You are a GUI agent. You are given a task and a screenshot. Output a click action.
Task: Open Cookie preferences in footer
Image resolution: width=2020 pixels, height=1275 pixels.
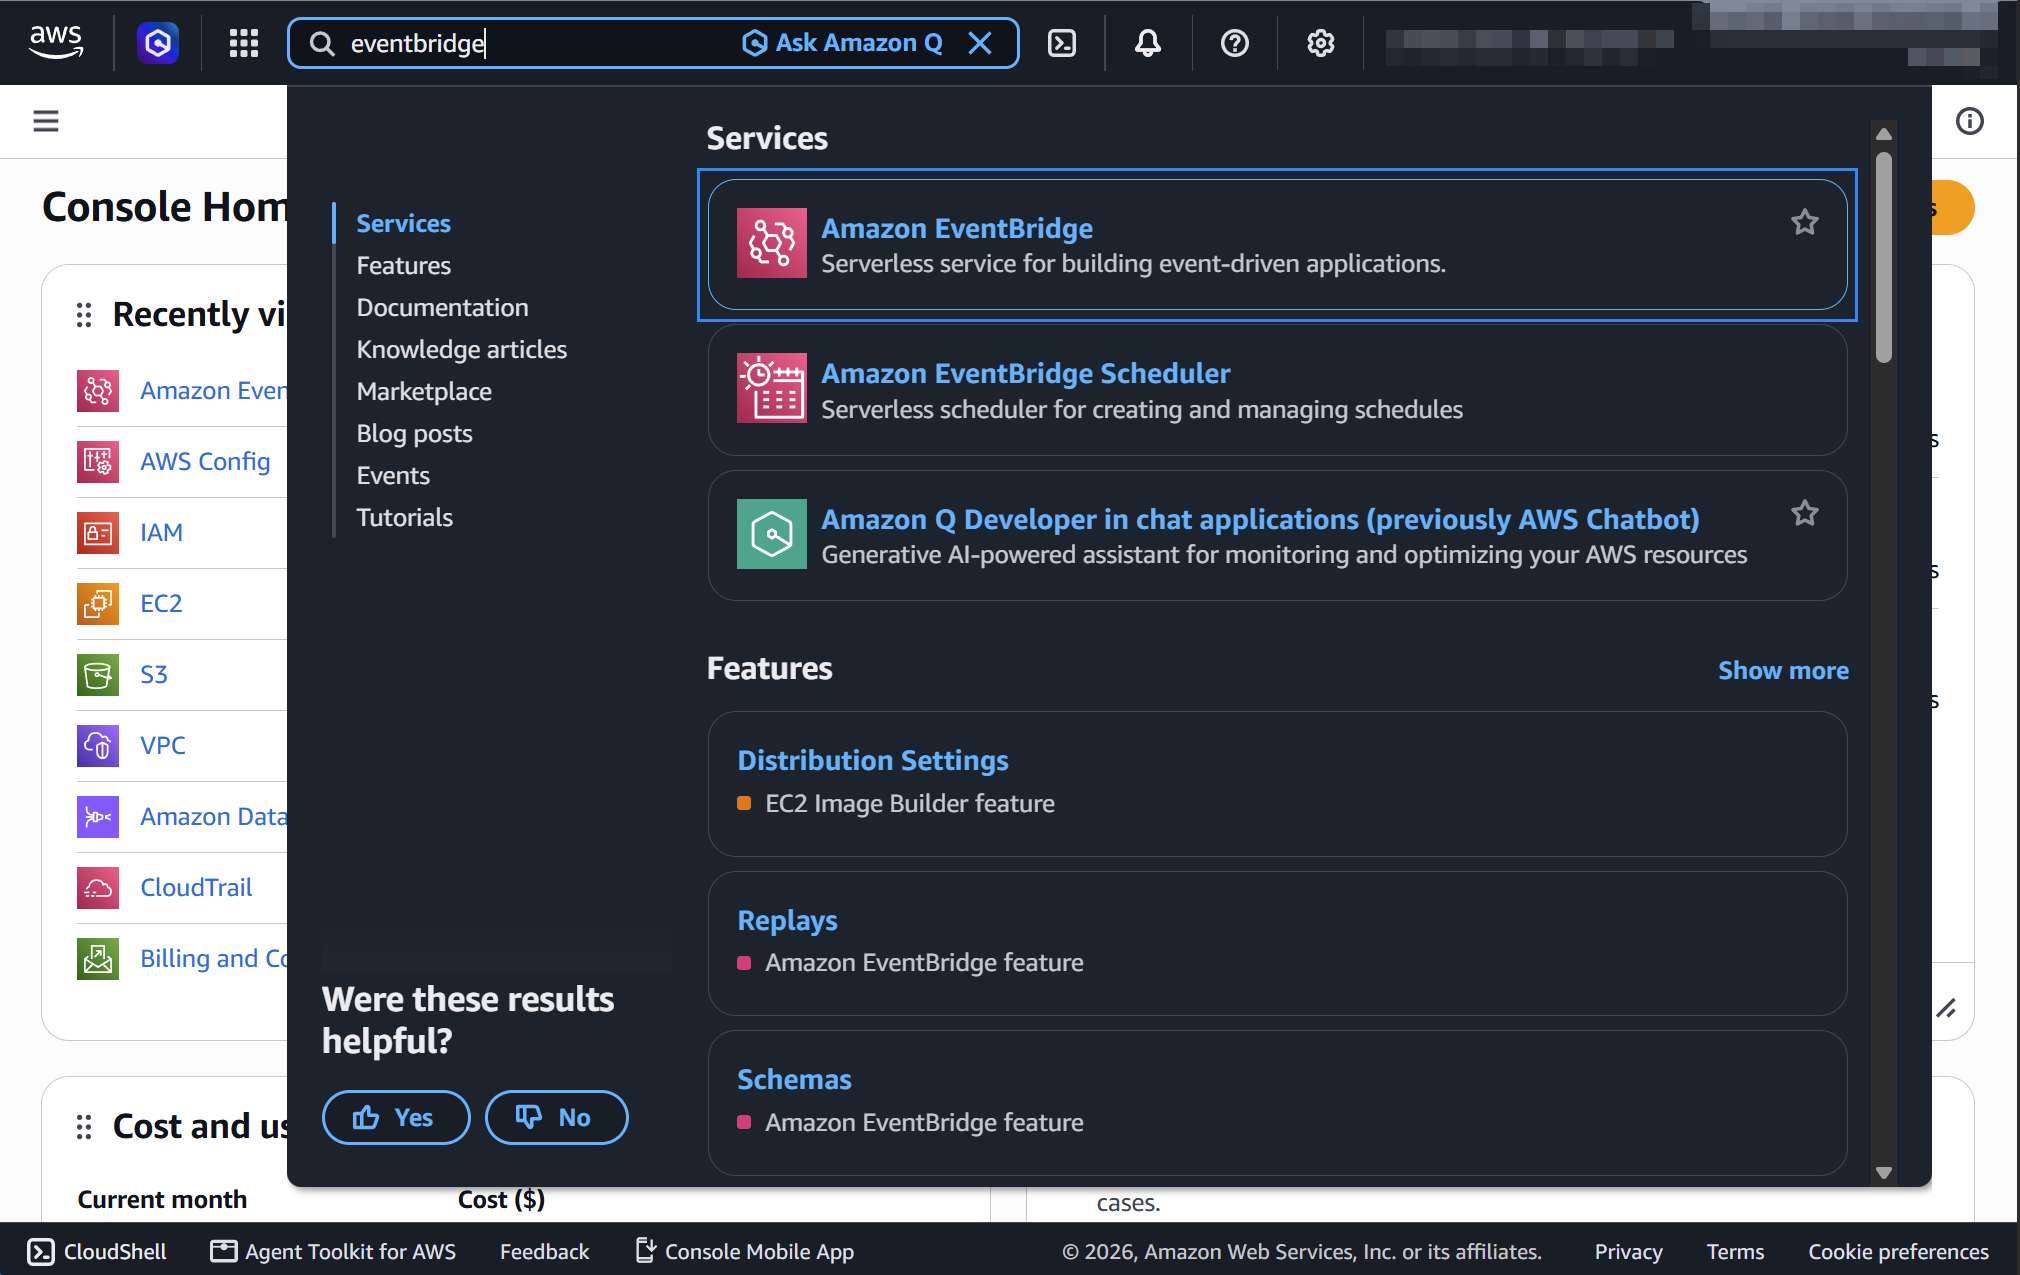tap(1898, 1251)
